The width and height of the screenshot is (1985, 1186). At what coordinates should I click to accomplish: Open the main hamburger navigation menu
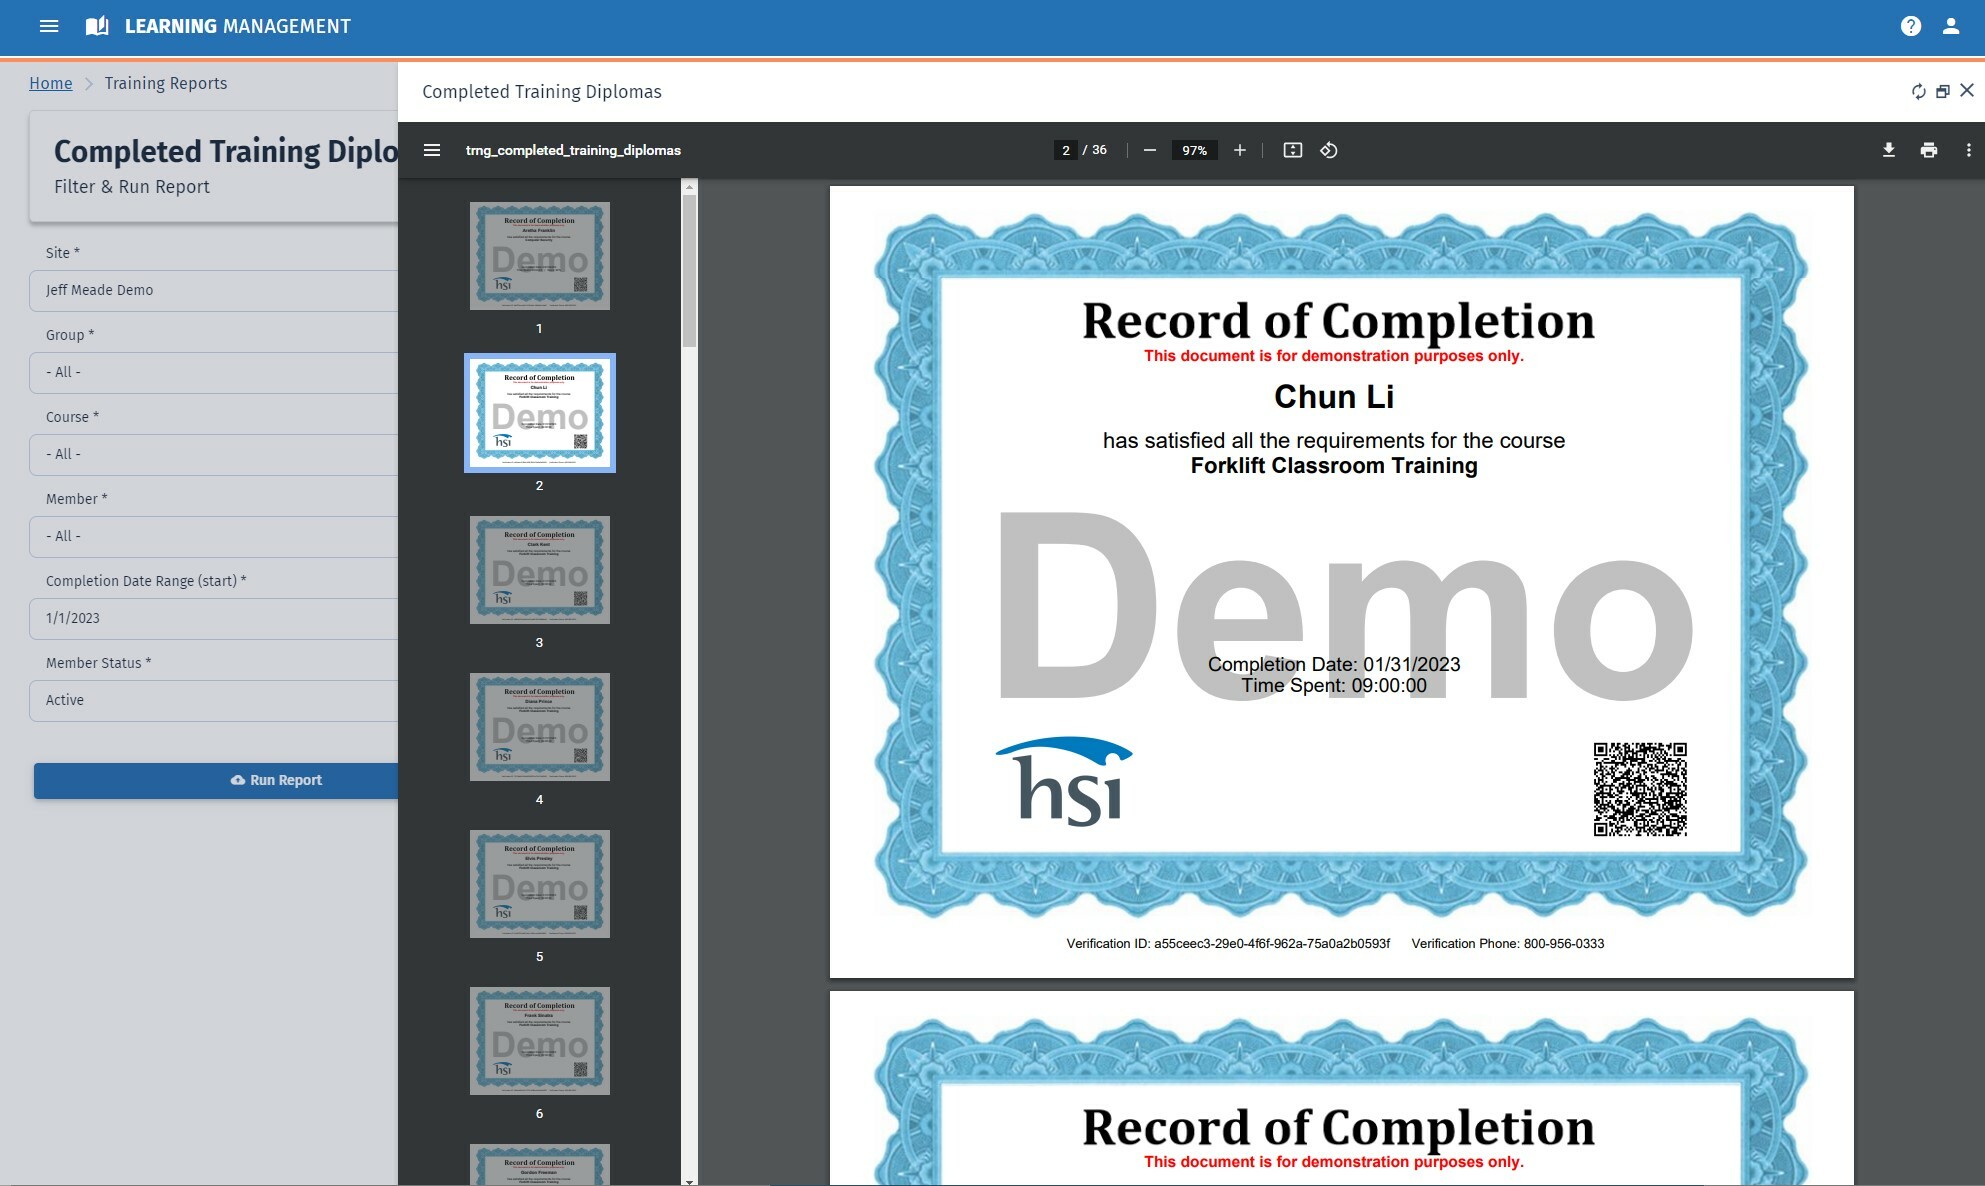49,26
